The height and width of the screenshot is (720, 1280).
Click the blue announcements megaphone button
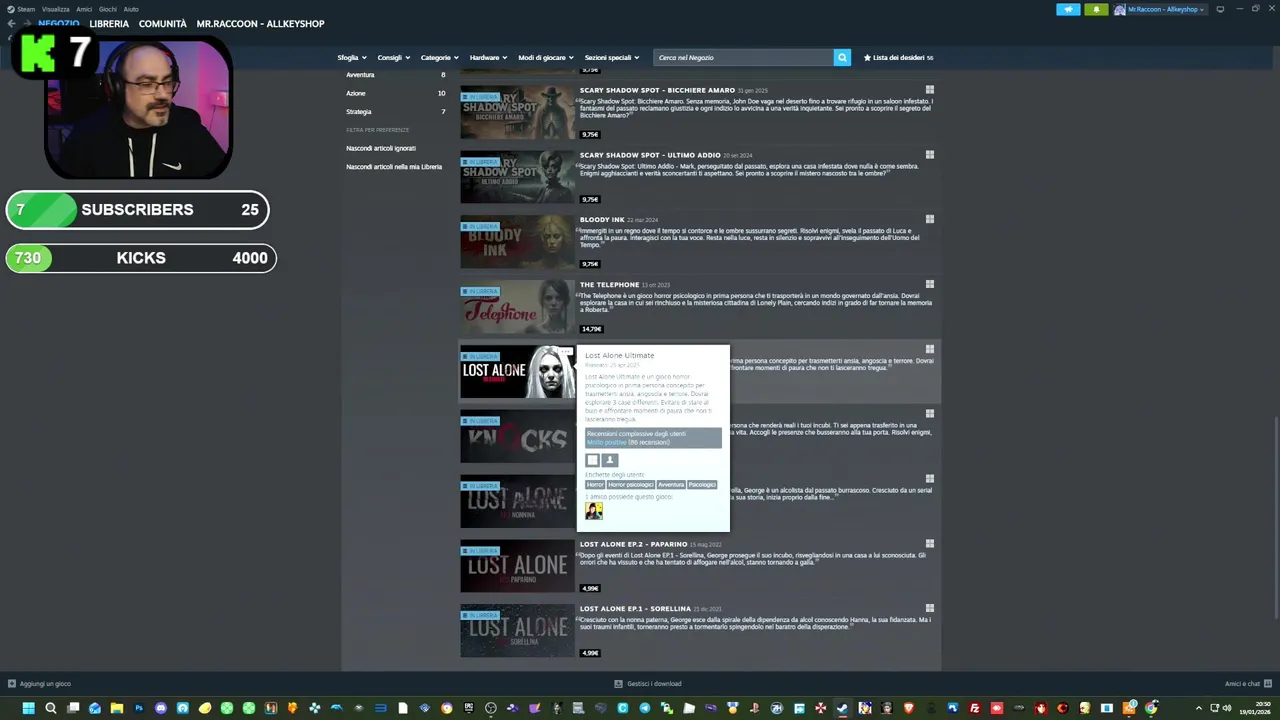[x=1068, y=9]
